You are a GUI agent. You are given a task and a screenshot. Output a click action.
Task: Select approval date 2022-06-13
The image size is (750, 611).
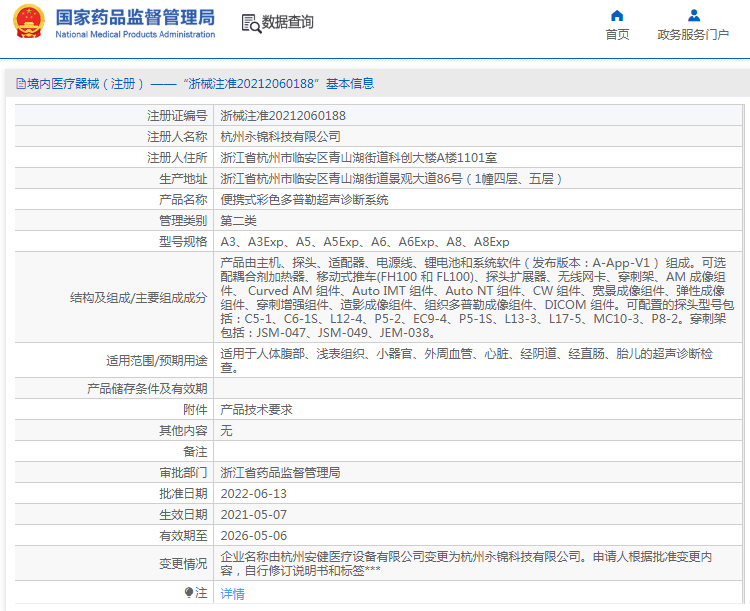(x=253, y=494)
